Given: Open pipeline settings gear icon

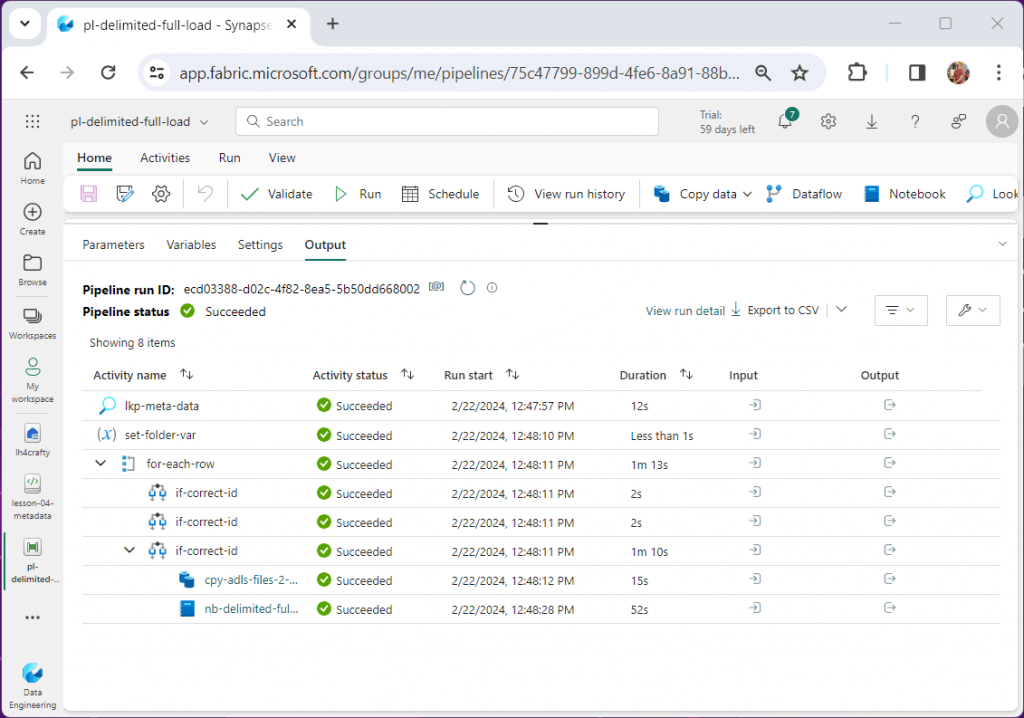Looking at the screenshot, I should pos(161,193).
